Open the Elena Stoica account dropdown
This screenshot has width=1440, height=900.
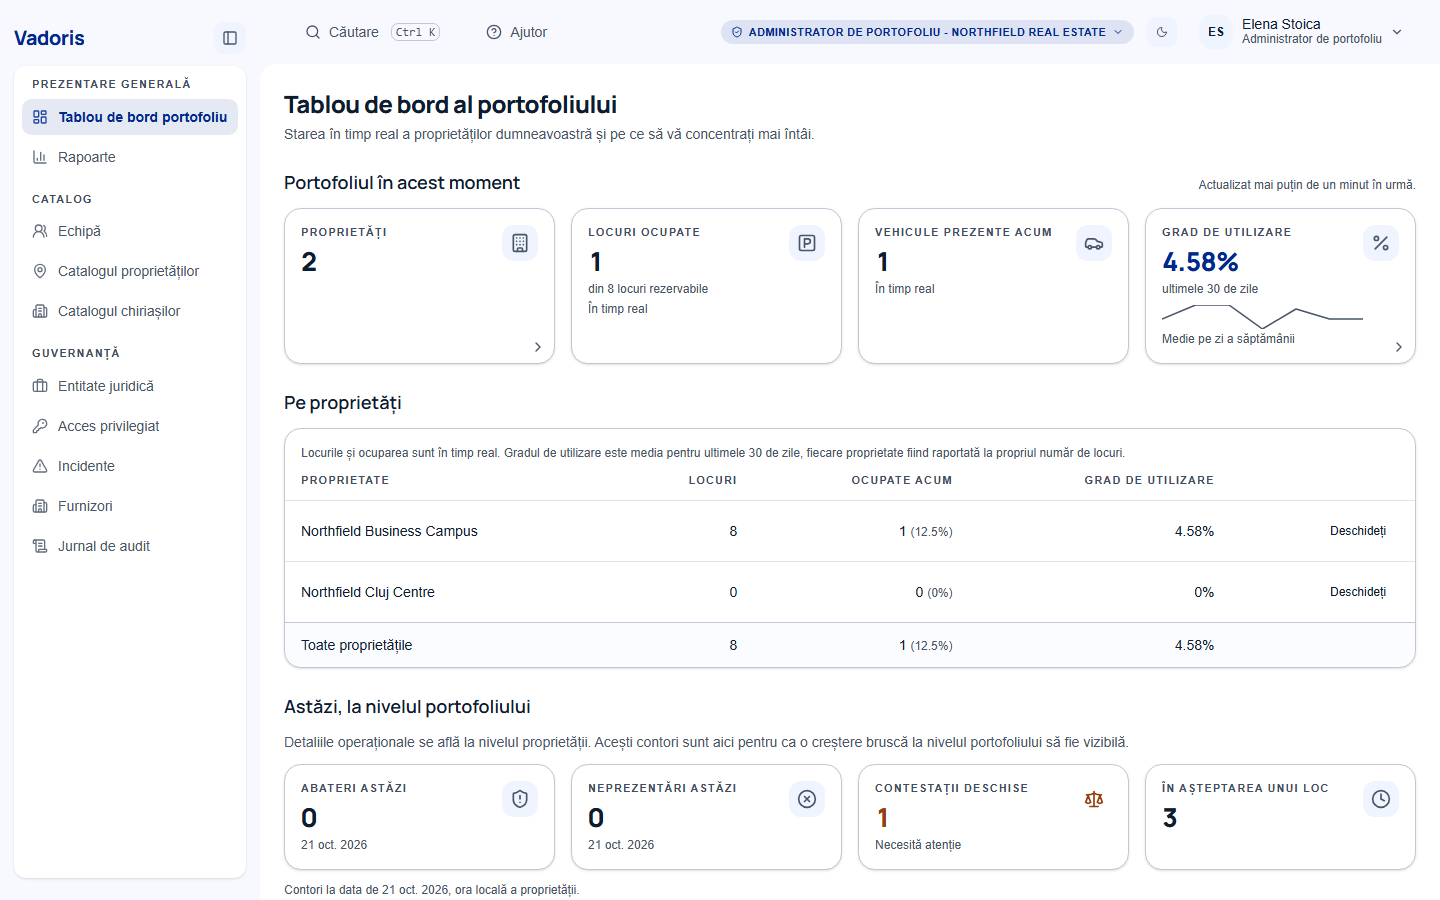[1302, 32]
